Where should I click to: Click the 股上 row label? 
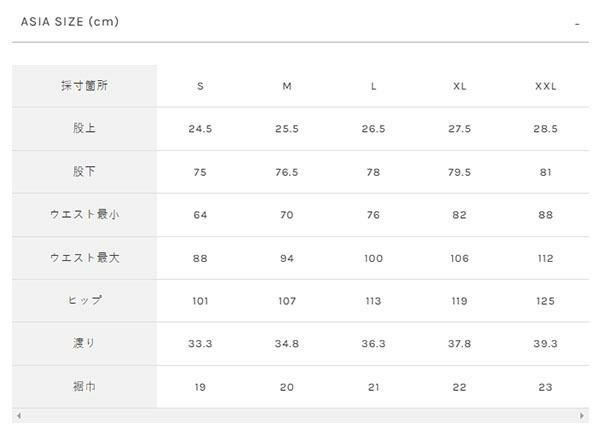[85, 129]
